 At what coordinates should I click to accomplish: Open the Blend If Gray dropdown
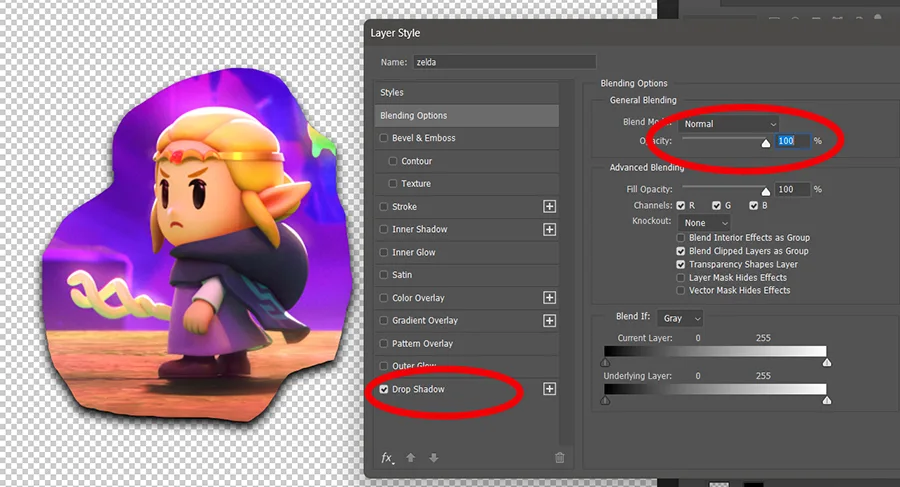(x=681, y=318)
